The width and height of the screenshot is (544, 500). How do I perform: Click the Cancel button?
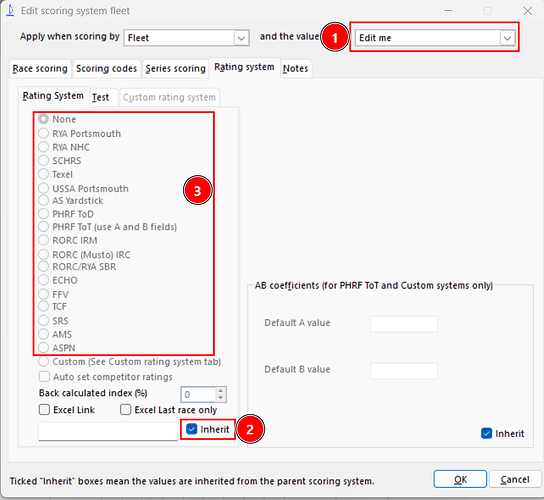[515, 480]
